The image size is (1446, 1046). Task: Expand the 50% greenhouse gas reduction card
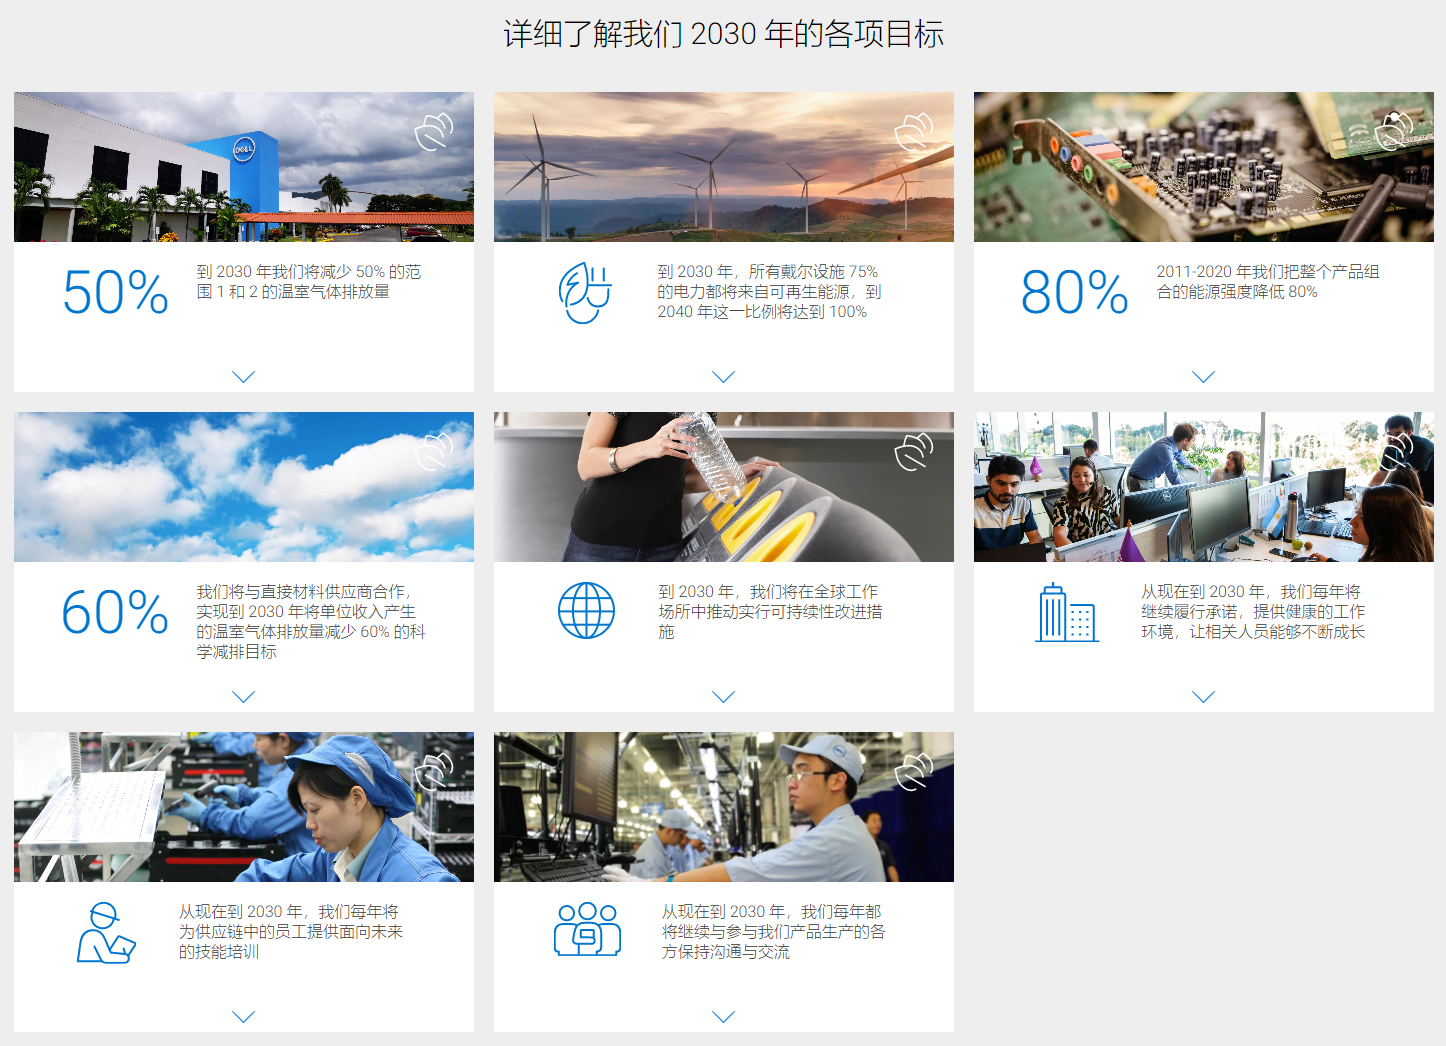[x=244, y=377]
